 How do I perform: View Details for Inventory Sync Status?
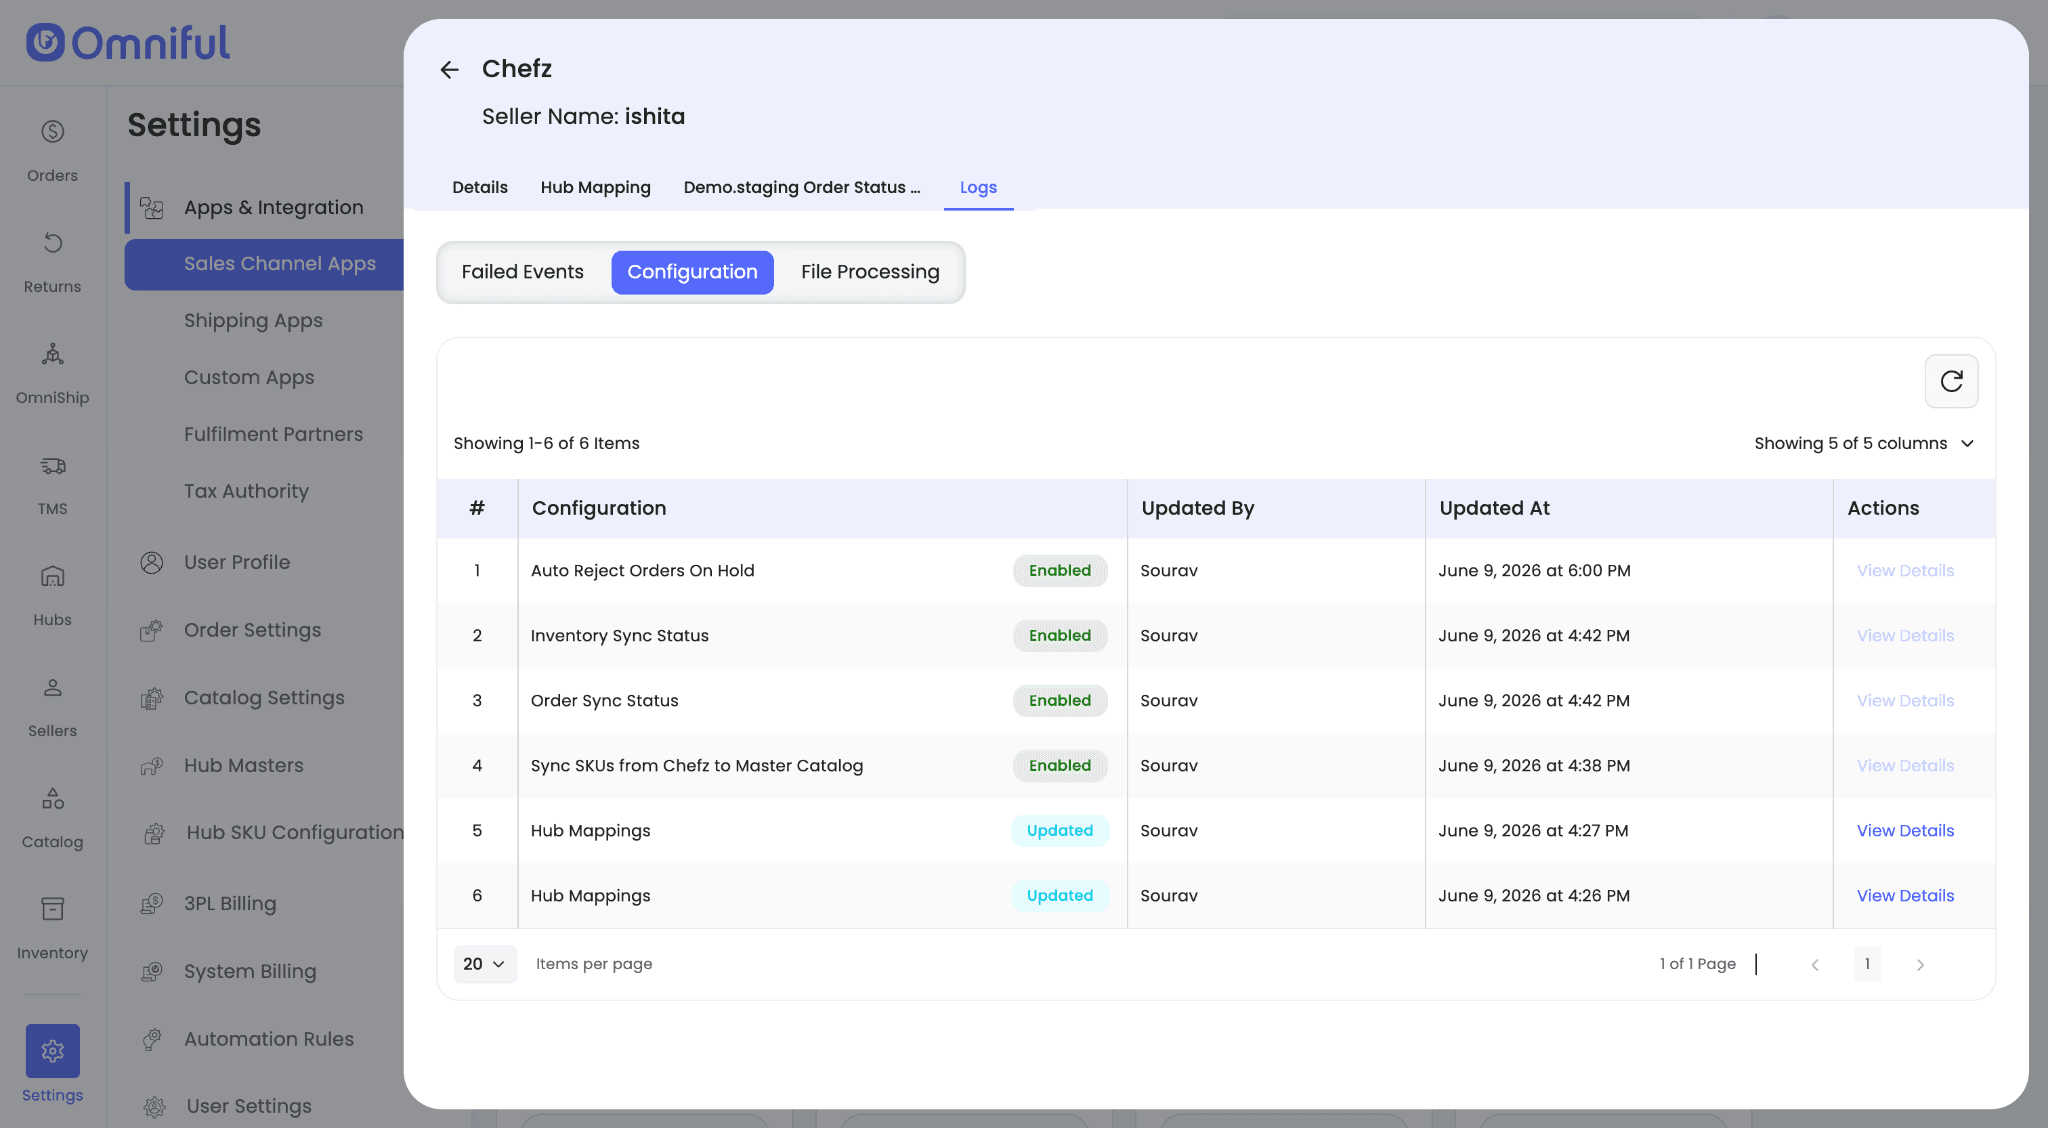click(x=1905, y=636)
